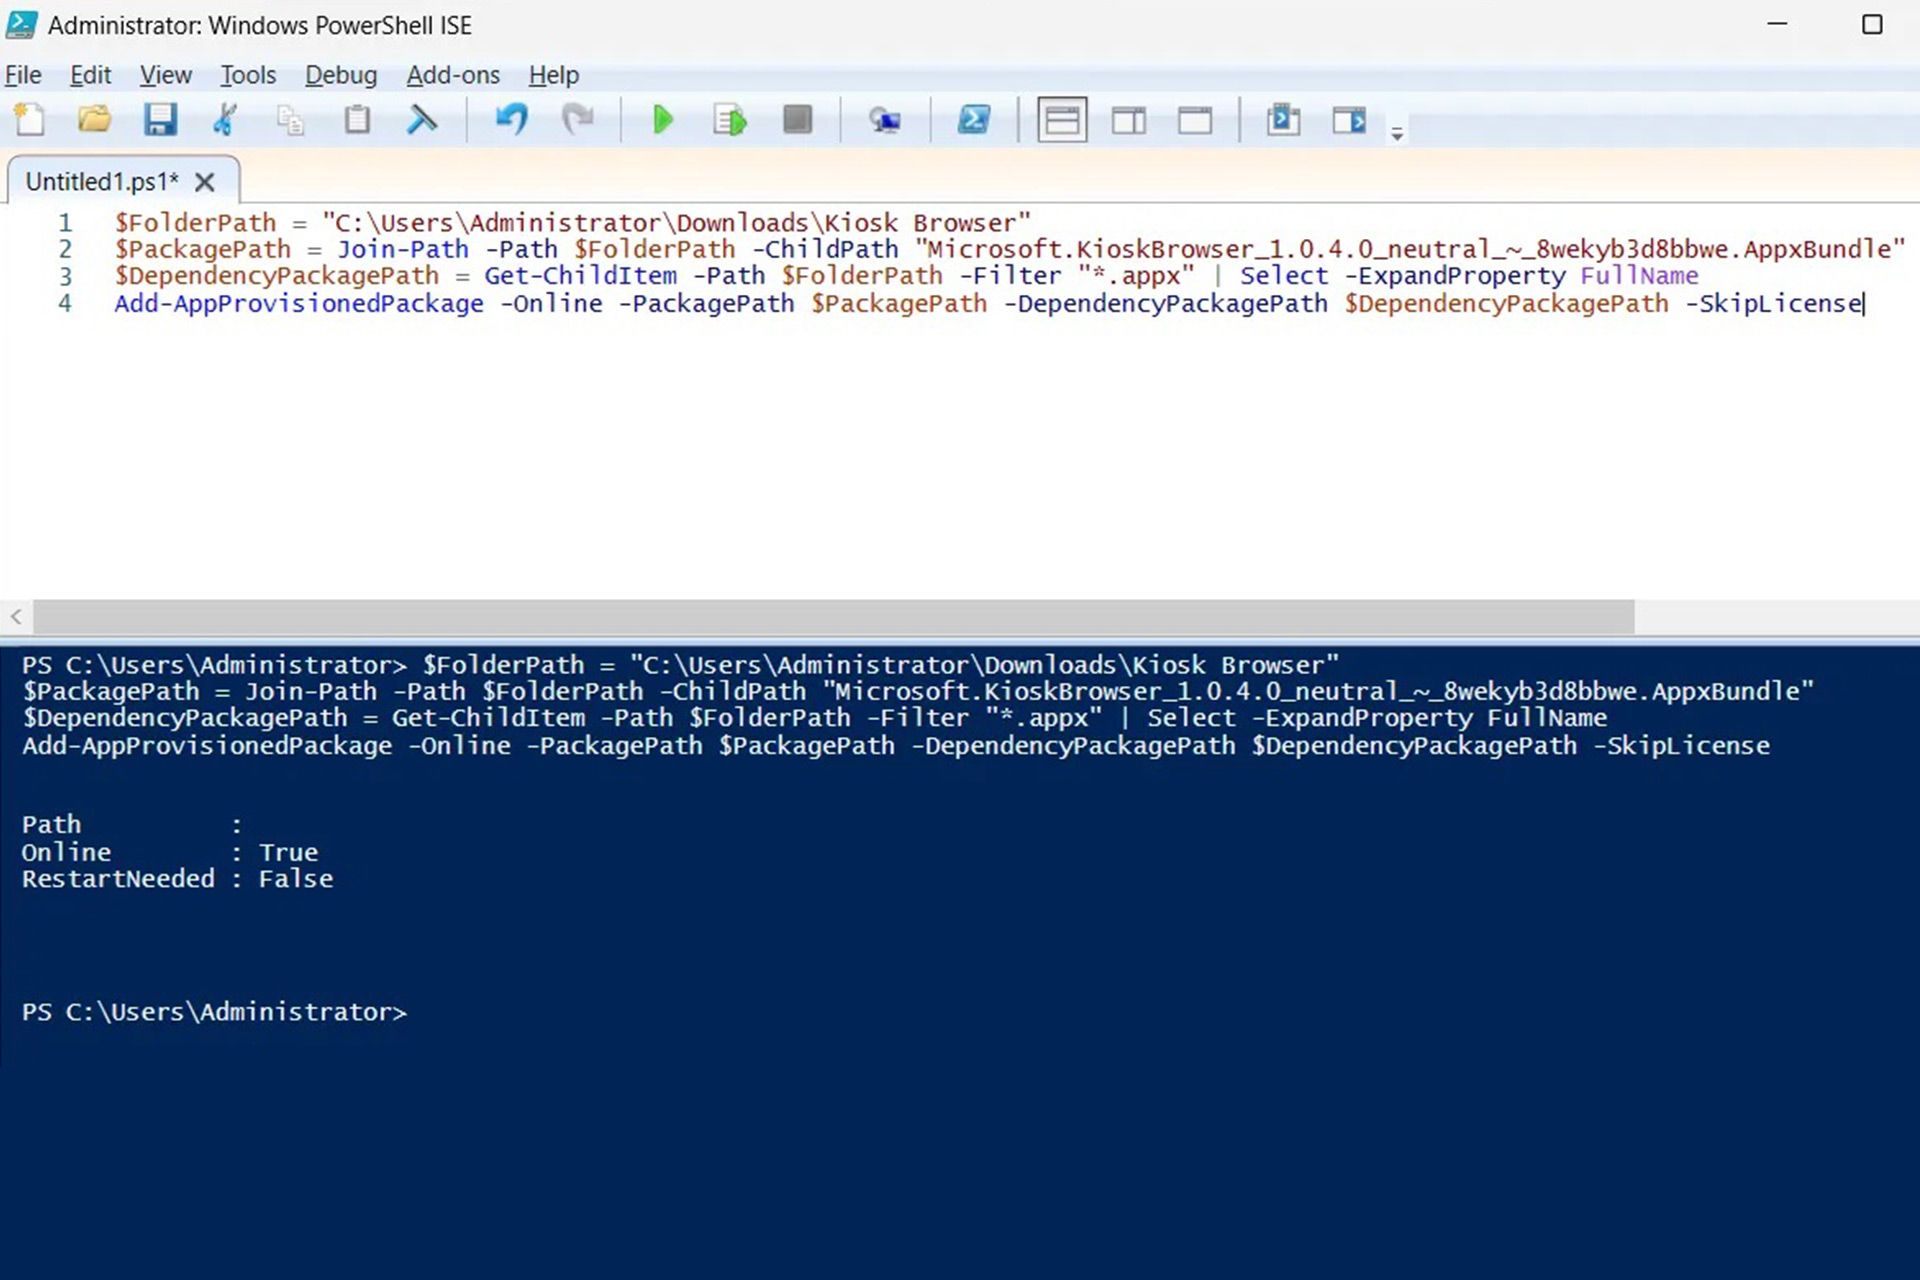
Task: Click the script pane horizontal scrollbar thumb
Action: (x=834, y=616)
